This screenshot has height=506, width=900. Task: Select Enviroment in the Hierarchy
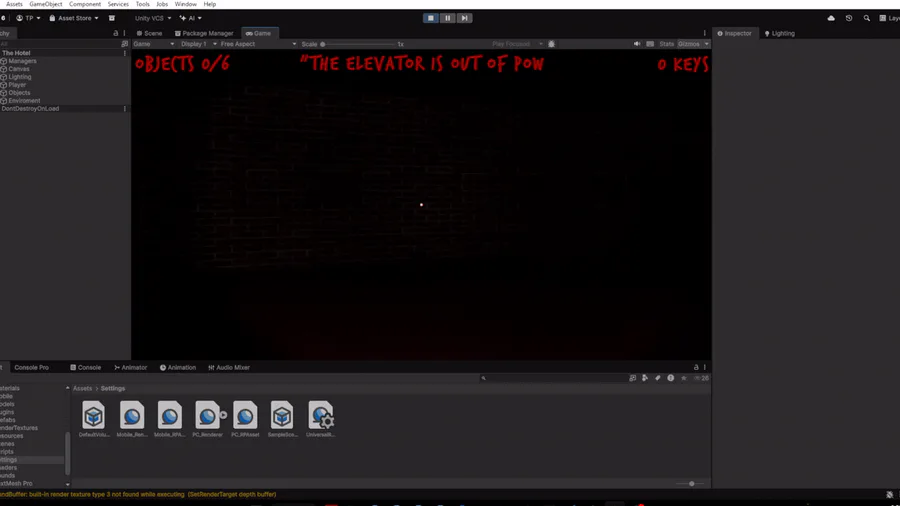24,101
